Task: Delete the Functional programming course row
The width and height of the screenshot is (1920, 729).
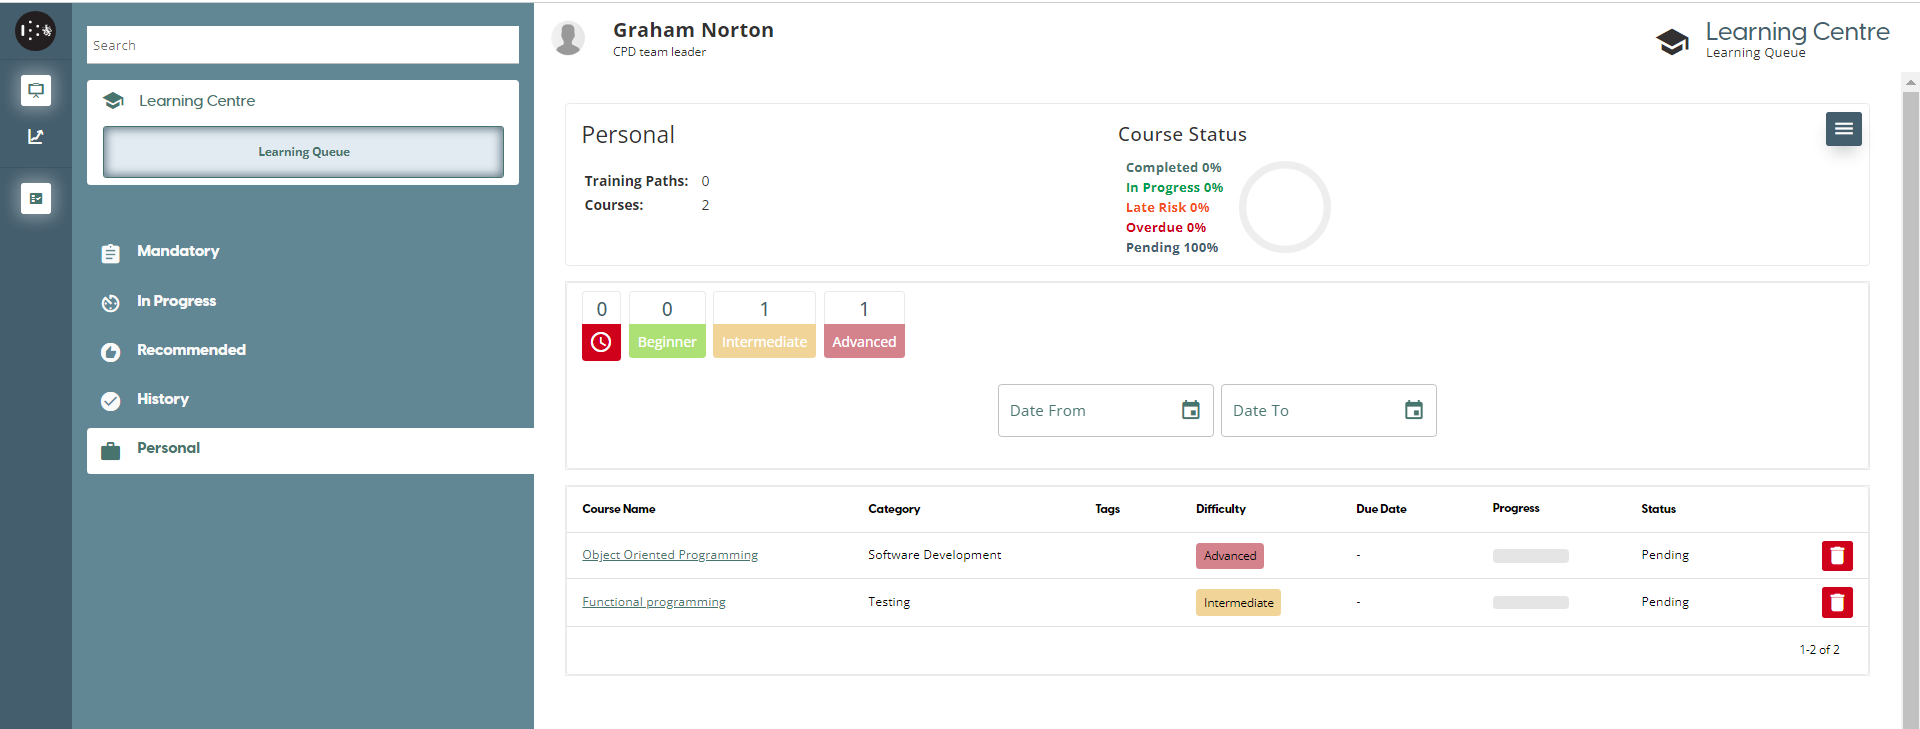Action: point(1836,602)
